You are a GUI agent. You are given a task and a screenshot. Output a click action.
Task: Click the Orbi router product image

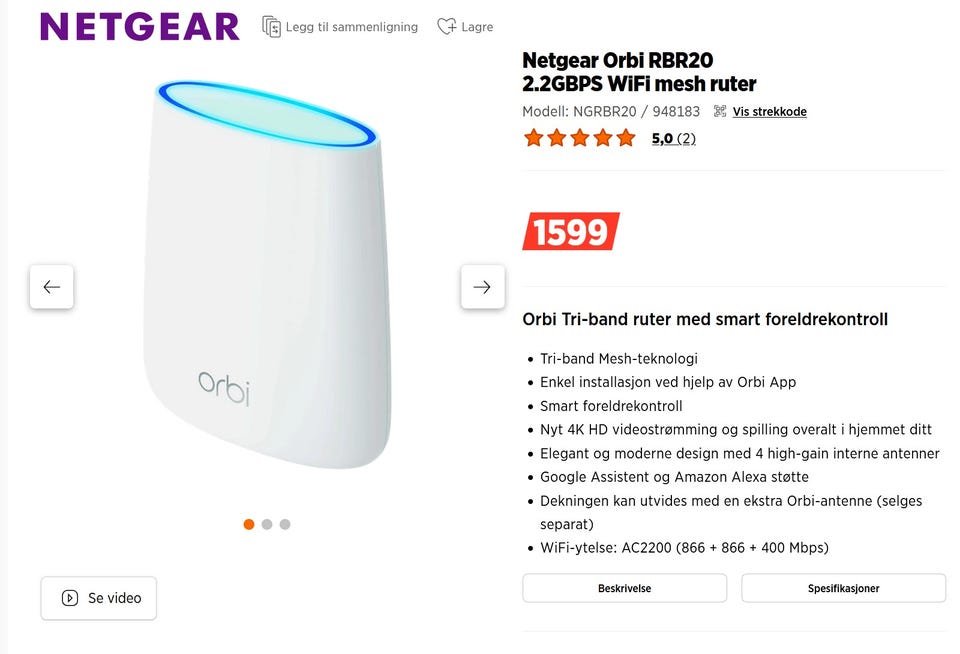267,274
